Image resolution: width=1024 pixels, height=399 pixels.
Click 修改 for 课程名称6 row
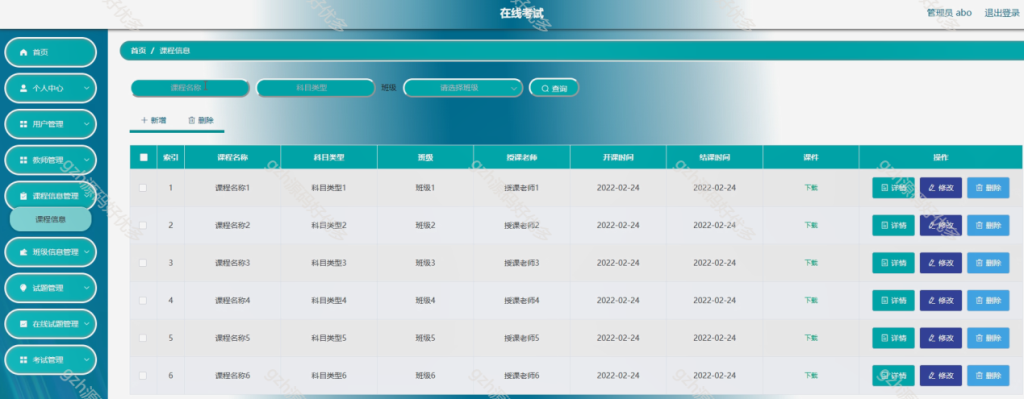click(x=941, y=375)
